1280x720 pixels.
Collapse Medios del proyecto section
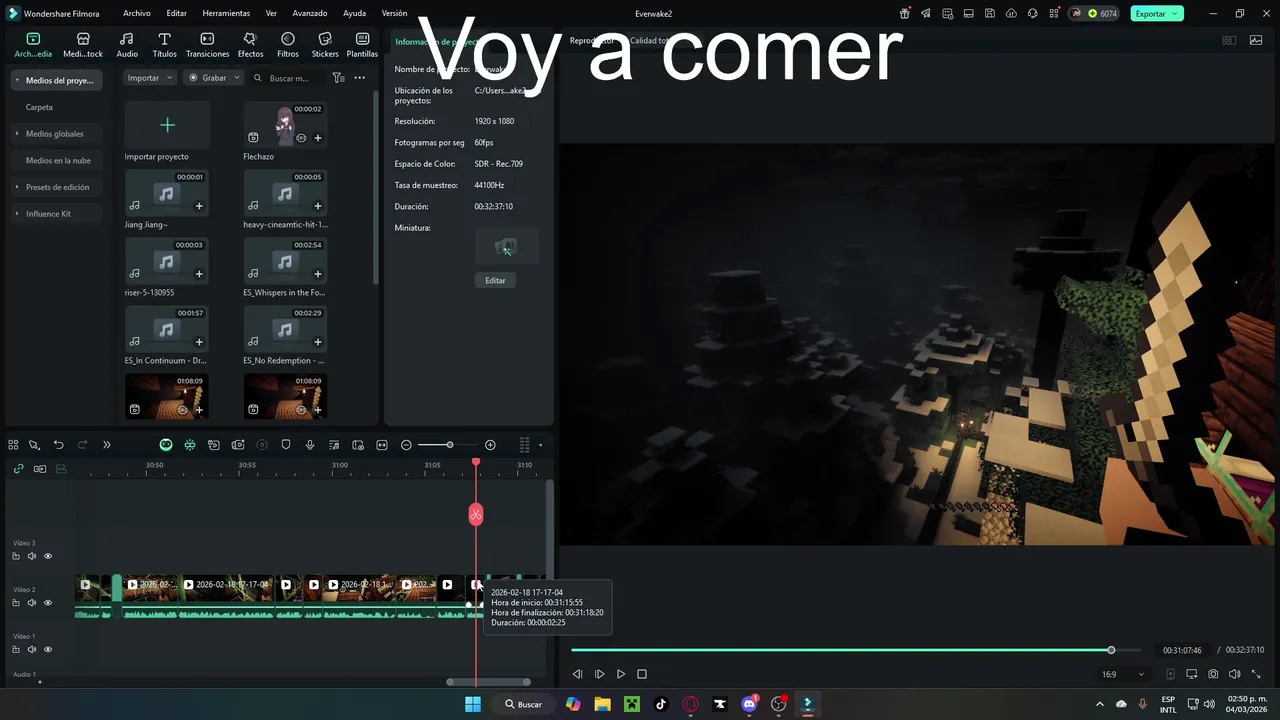[16, 80]
